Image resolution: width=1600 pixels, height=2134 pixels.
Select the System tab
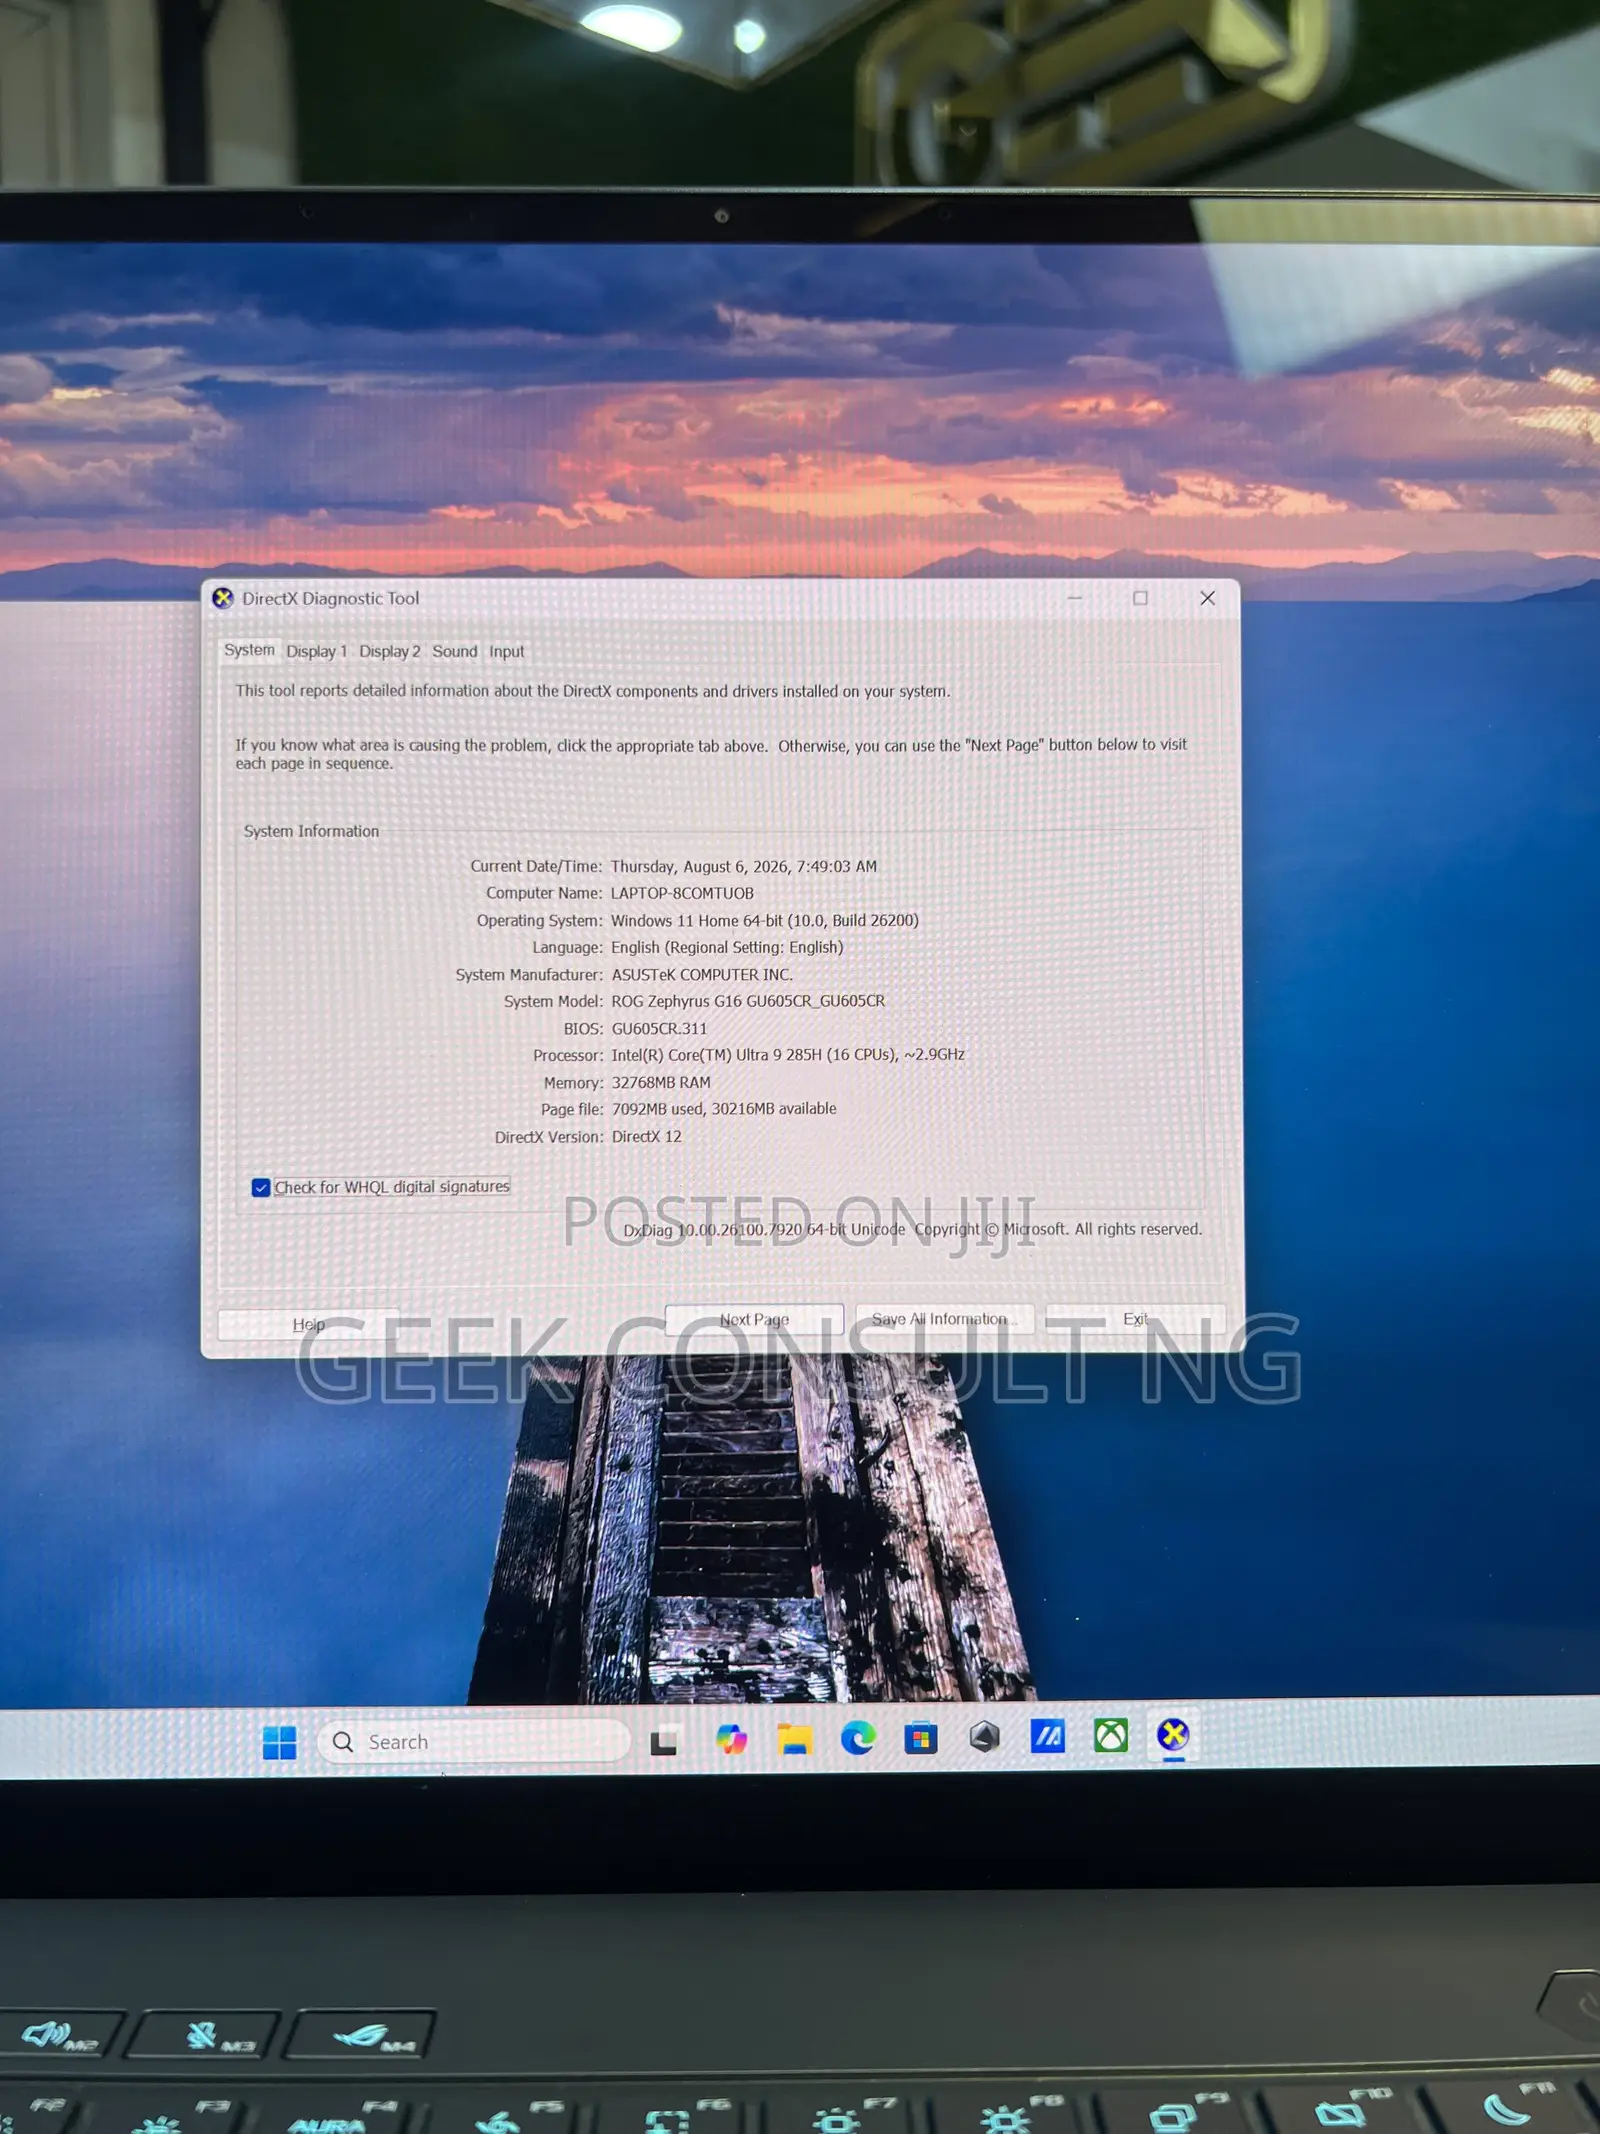pos(249,650)
